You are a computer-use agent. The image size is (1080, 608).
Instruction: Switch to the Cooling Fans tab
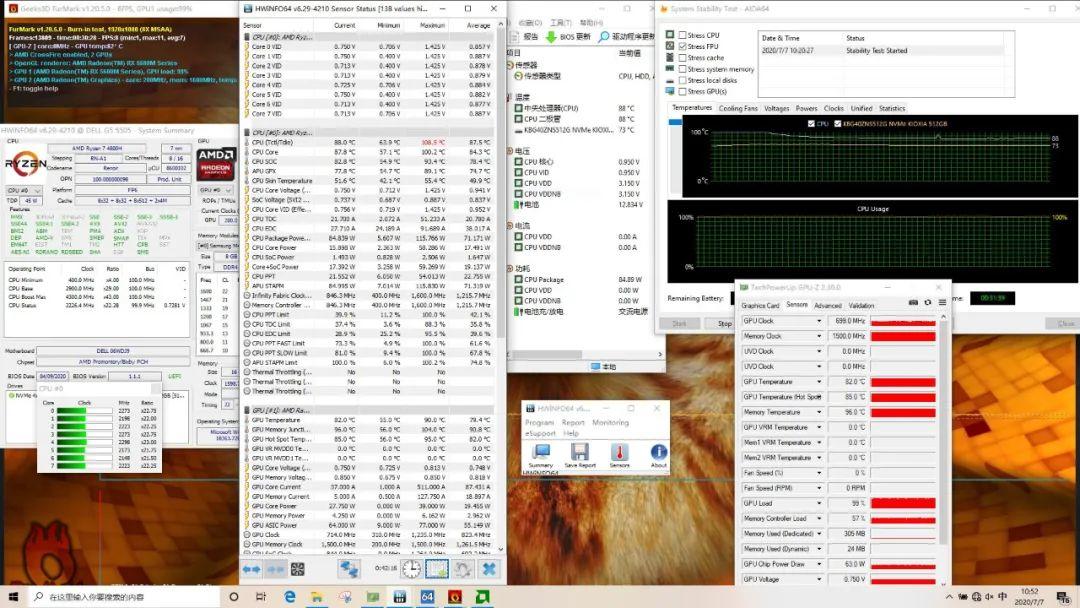[738, 108]
